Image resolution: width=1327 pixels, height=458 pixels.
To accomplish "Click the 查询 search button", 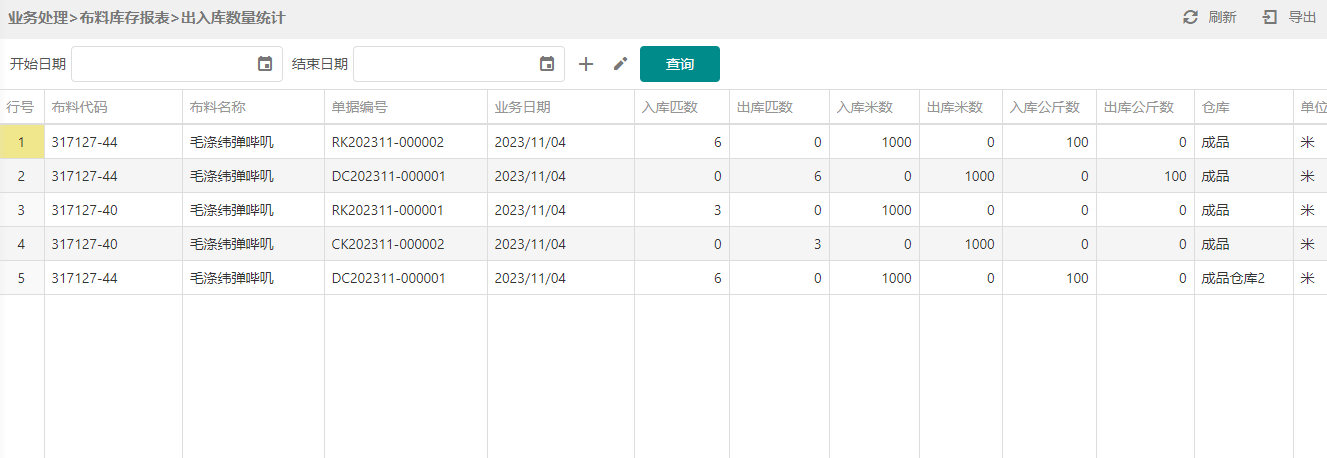I will (x=680, y=64).
